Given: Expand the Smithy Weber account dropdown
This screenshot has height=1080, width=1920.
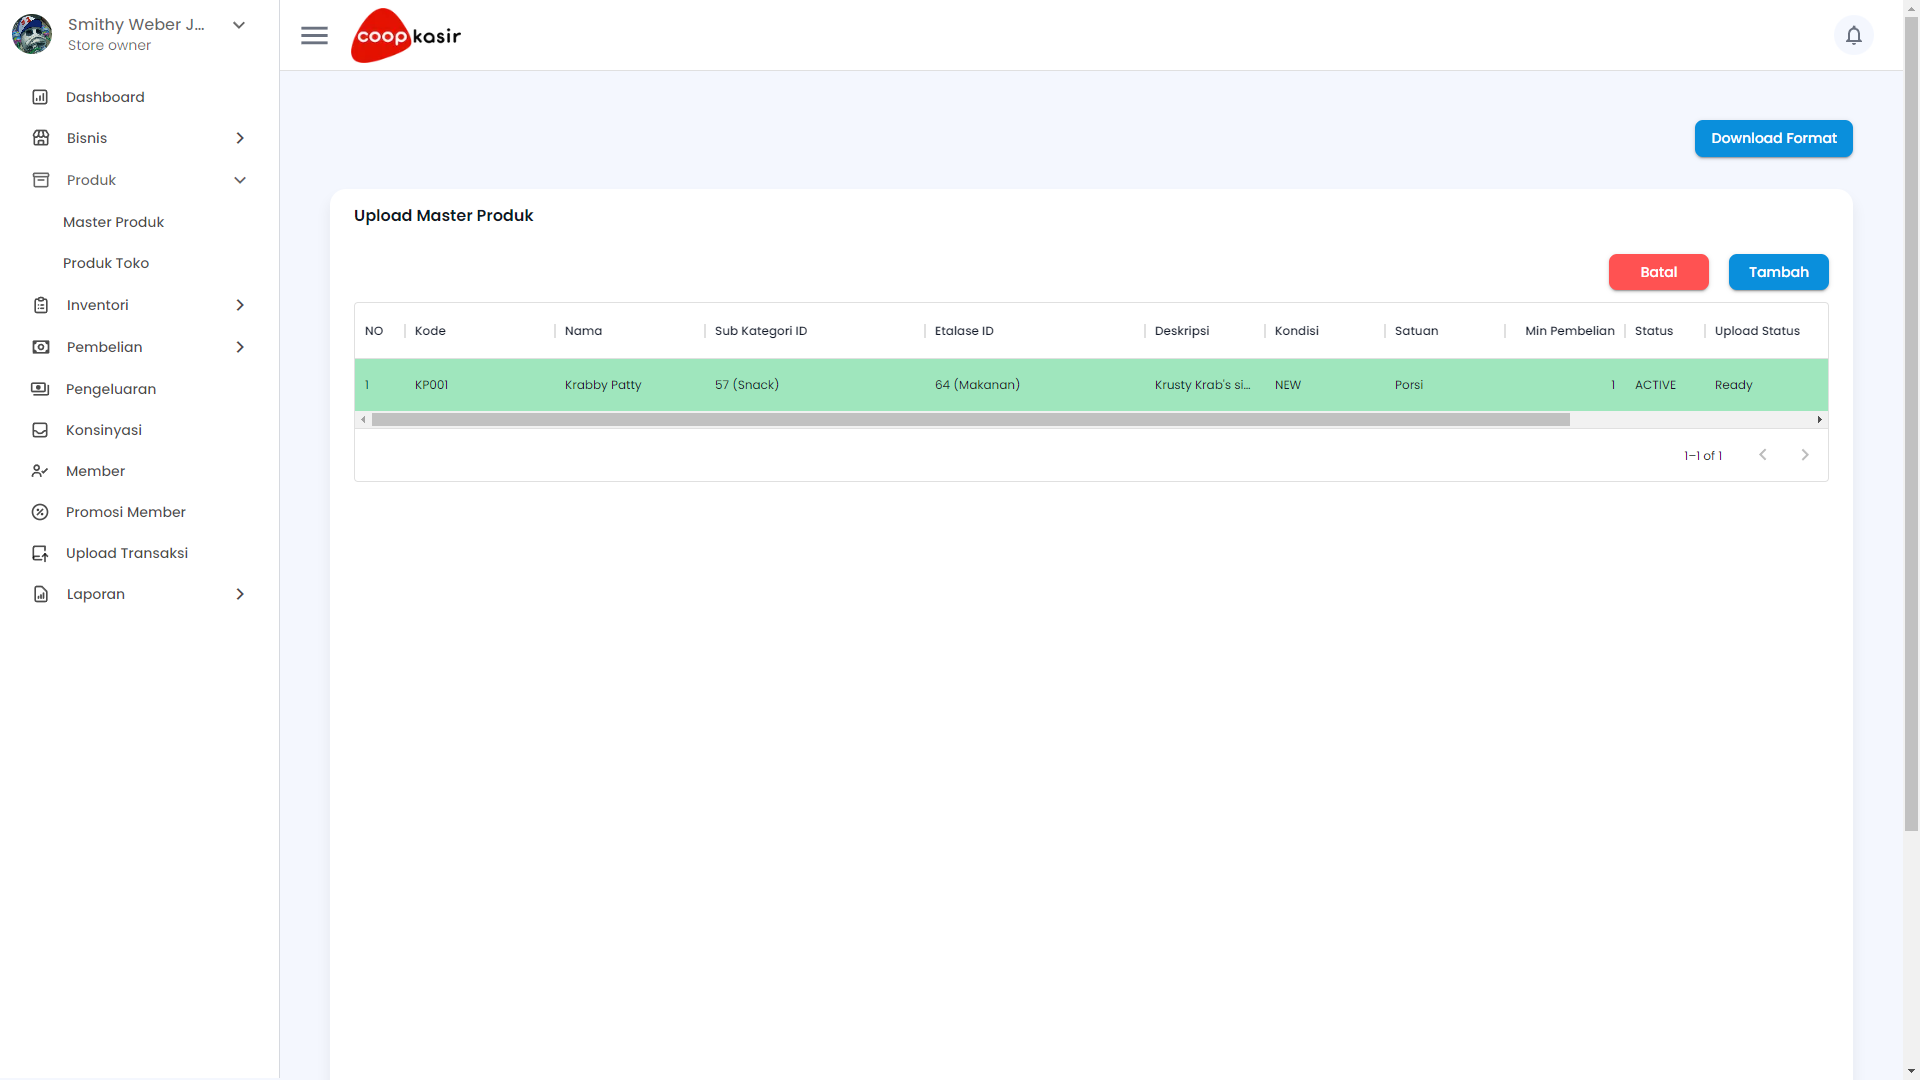Looking at the screenshot, I should click(239, 25).
